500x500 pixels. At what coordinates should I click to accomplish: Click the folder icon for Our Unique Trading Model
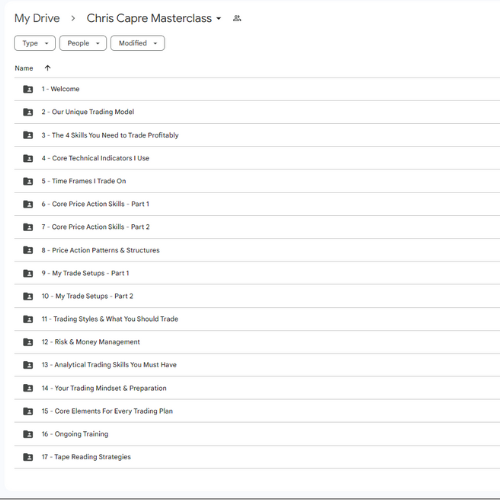pos(28,112)
